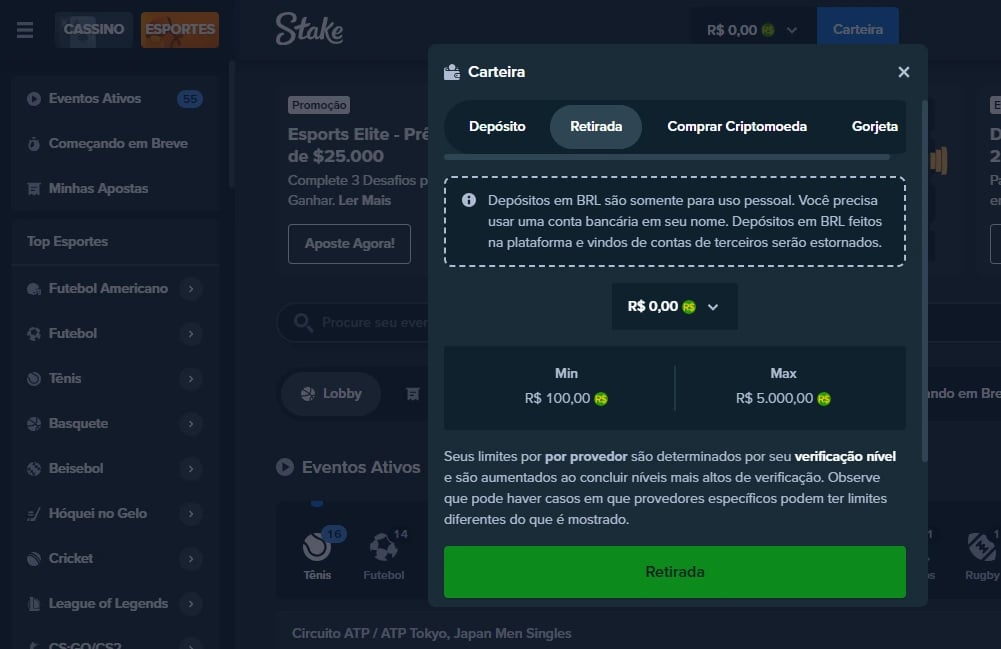1001x649 pixels.
Task: Expand Futebol Americano chevron
Action: pos(190,288)
